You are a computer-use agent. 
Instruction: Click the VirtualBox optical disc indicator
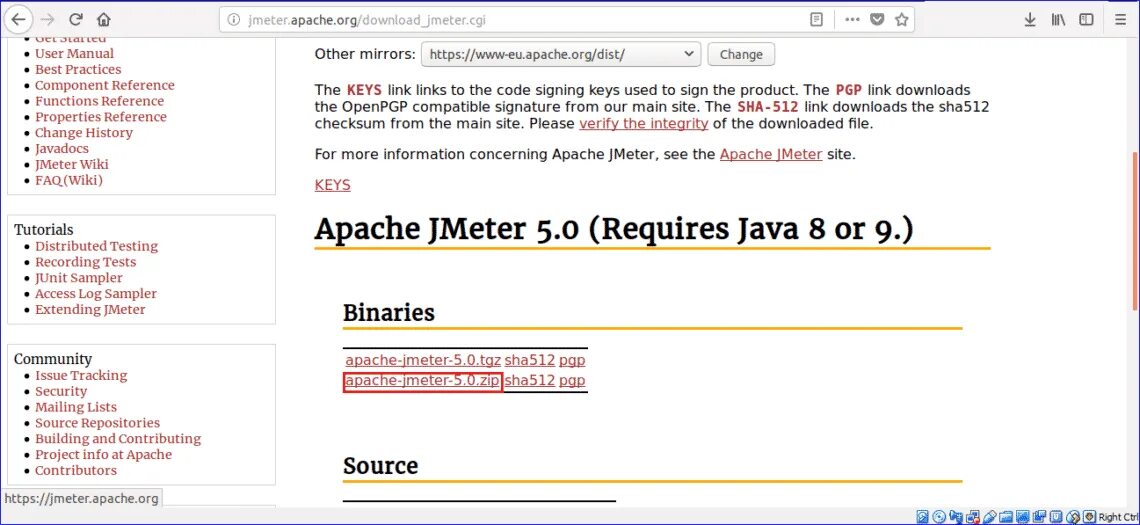tap(939, 517)
